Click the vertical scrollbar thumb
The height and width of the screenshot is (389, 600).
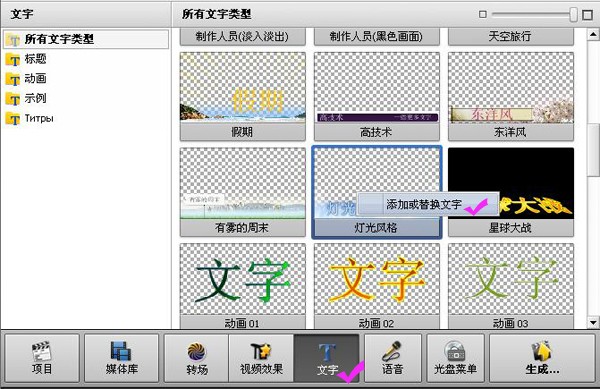[594, 150]
